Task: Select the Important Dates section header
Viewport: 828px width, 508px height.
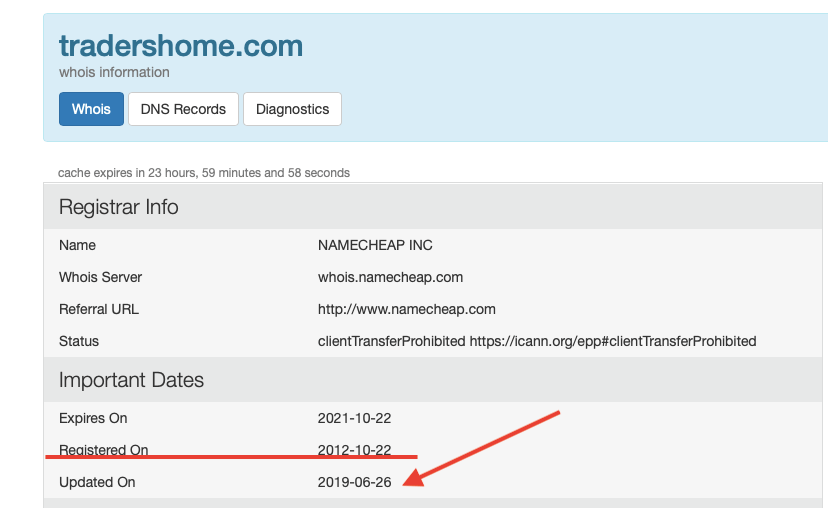Action: 131,380
